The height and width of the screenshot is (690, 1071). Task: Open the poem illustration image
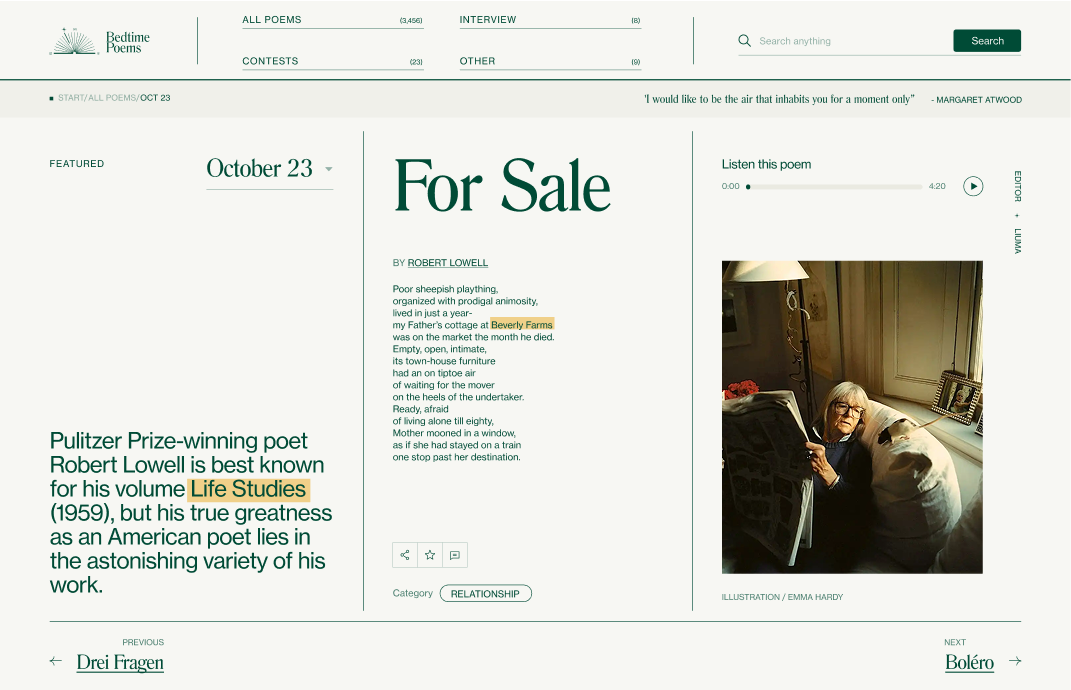(852, 417)
